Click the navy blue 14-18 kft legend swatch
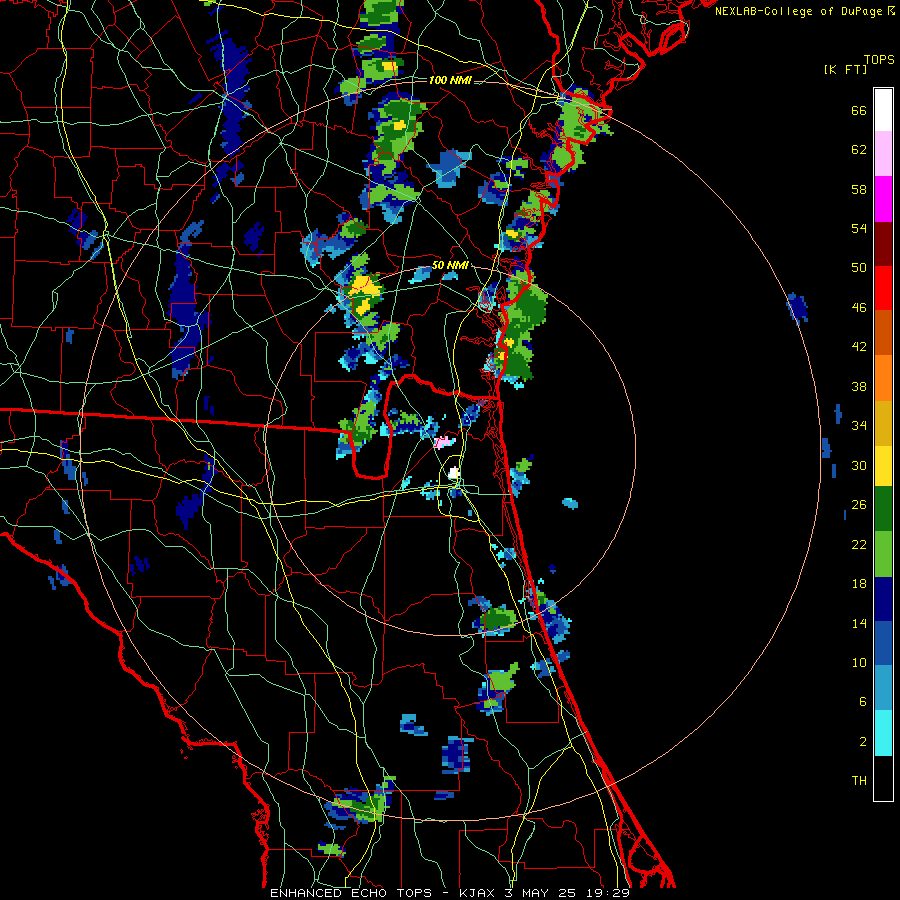This screenshot has height=900, width=900. click(883, 599)
